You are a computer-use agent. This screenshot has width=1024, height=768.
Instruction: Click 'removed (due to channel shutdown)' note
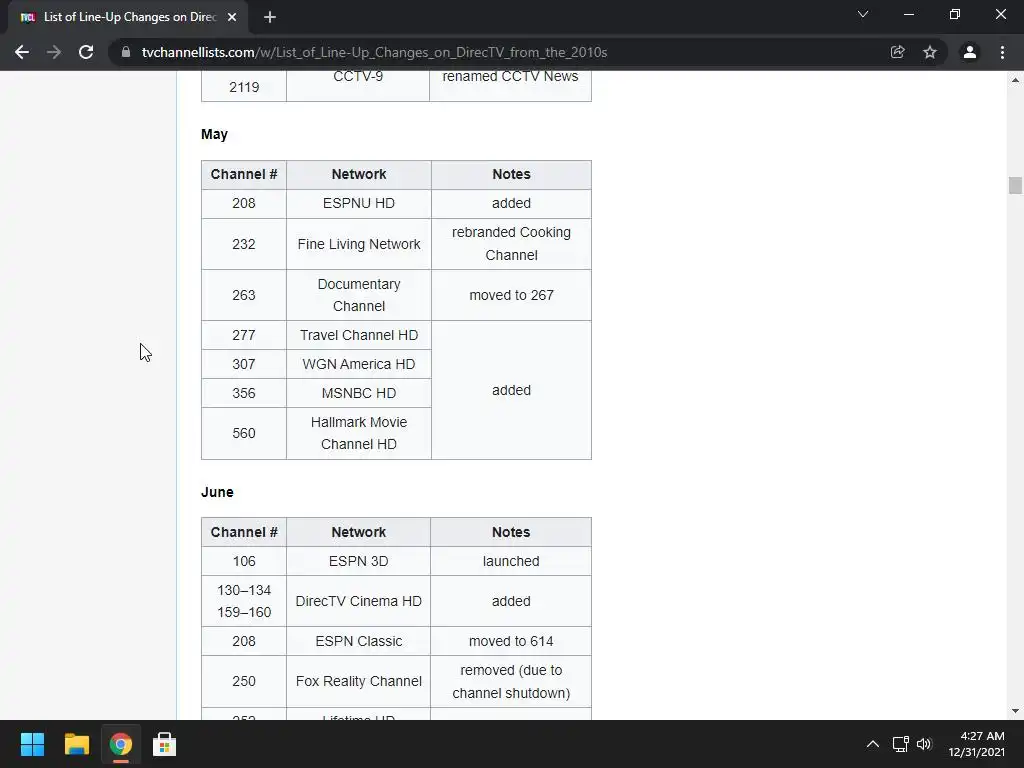pyautogui.click(x=511, y=681)
